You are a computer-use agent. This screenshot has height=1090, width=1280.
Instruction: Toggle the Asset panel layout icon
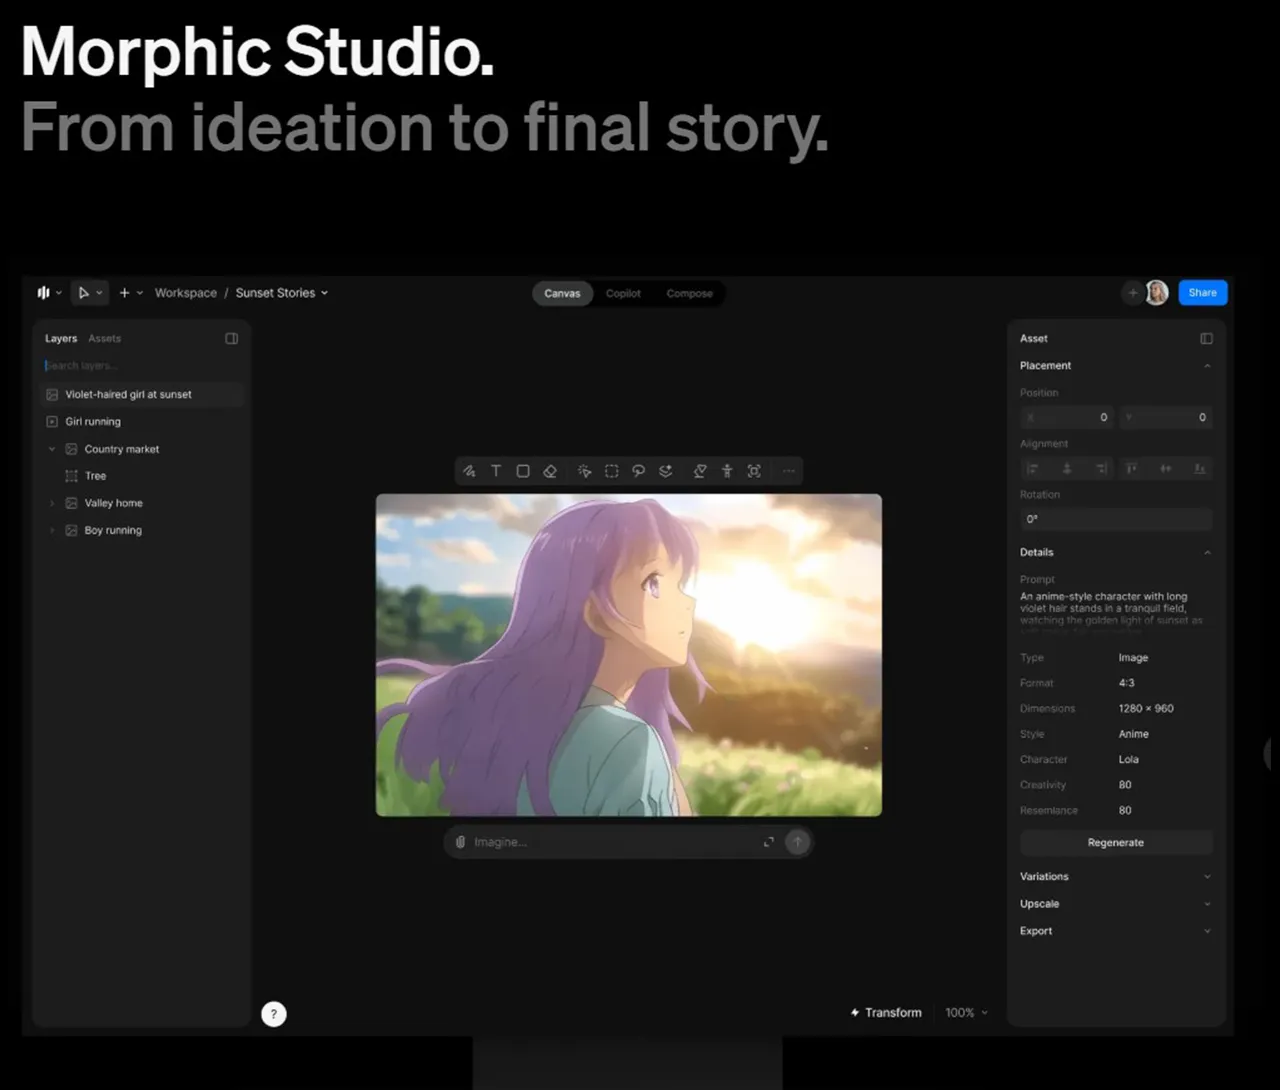[x=1206, y=338]
